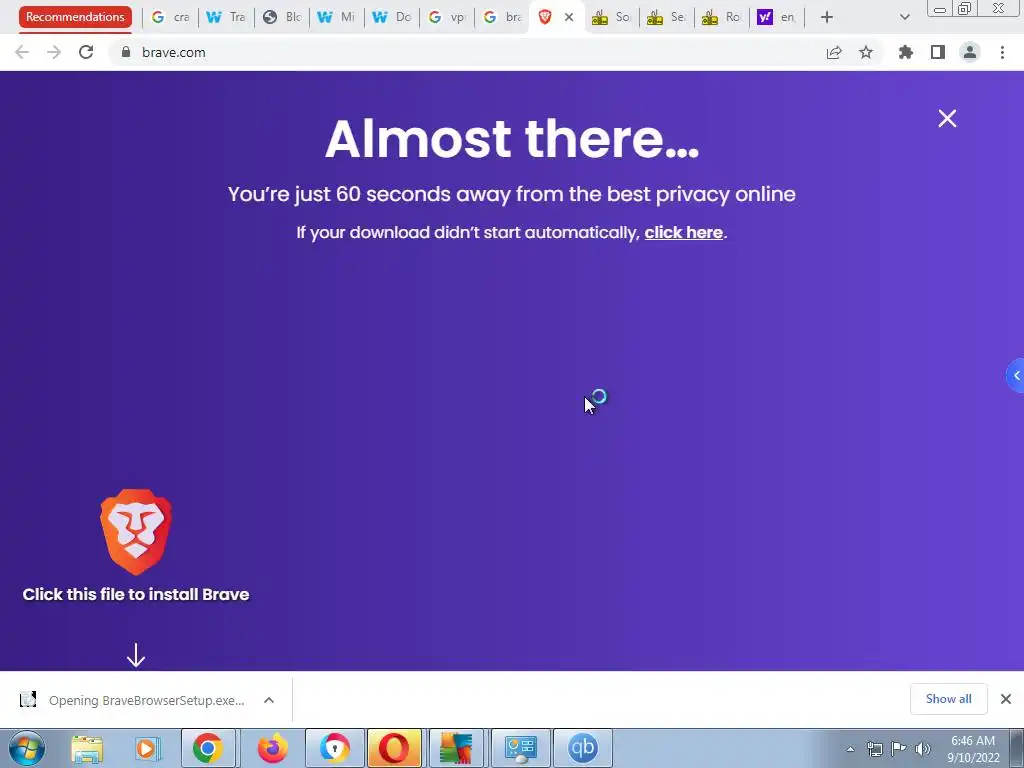This screenshot has height=768, width=1024.
Task: Open the AVG taskbar icon
Action: pos(456,748)
